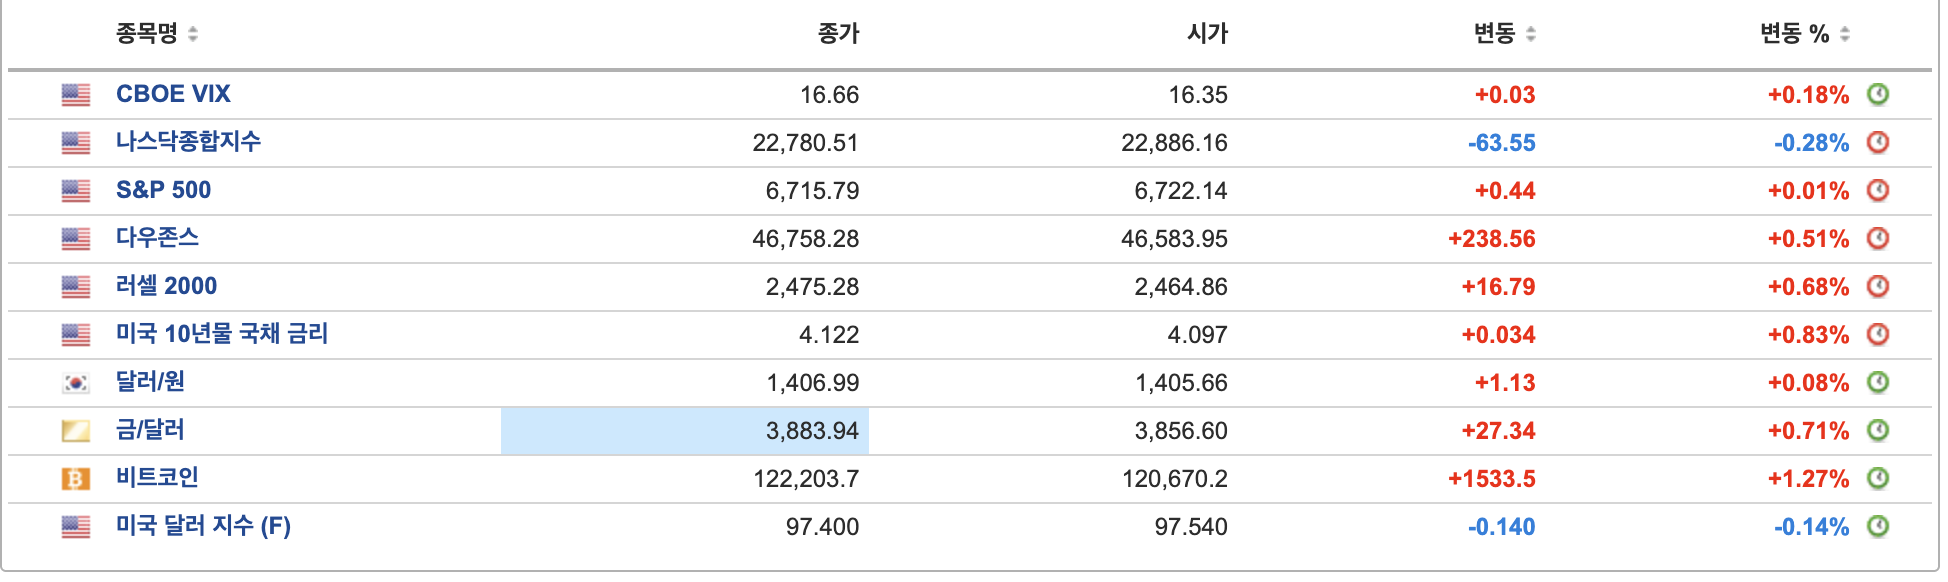Viewport: 1948px width, 582px height.
Task: Select the Bitcoin logo beside 비트코인
Action: coord(75,479)
